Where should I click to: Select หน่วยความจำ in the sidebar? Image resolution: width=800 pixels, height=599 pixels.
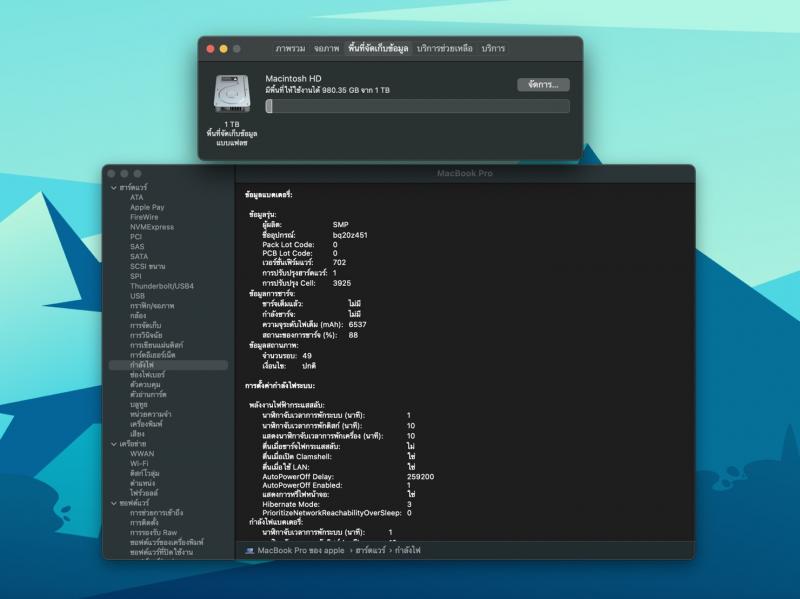point(151,414)
